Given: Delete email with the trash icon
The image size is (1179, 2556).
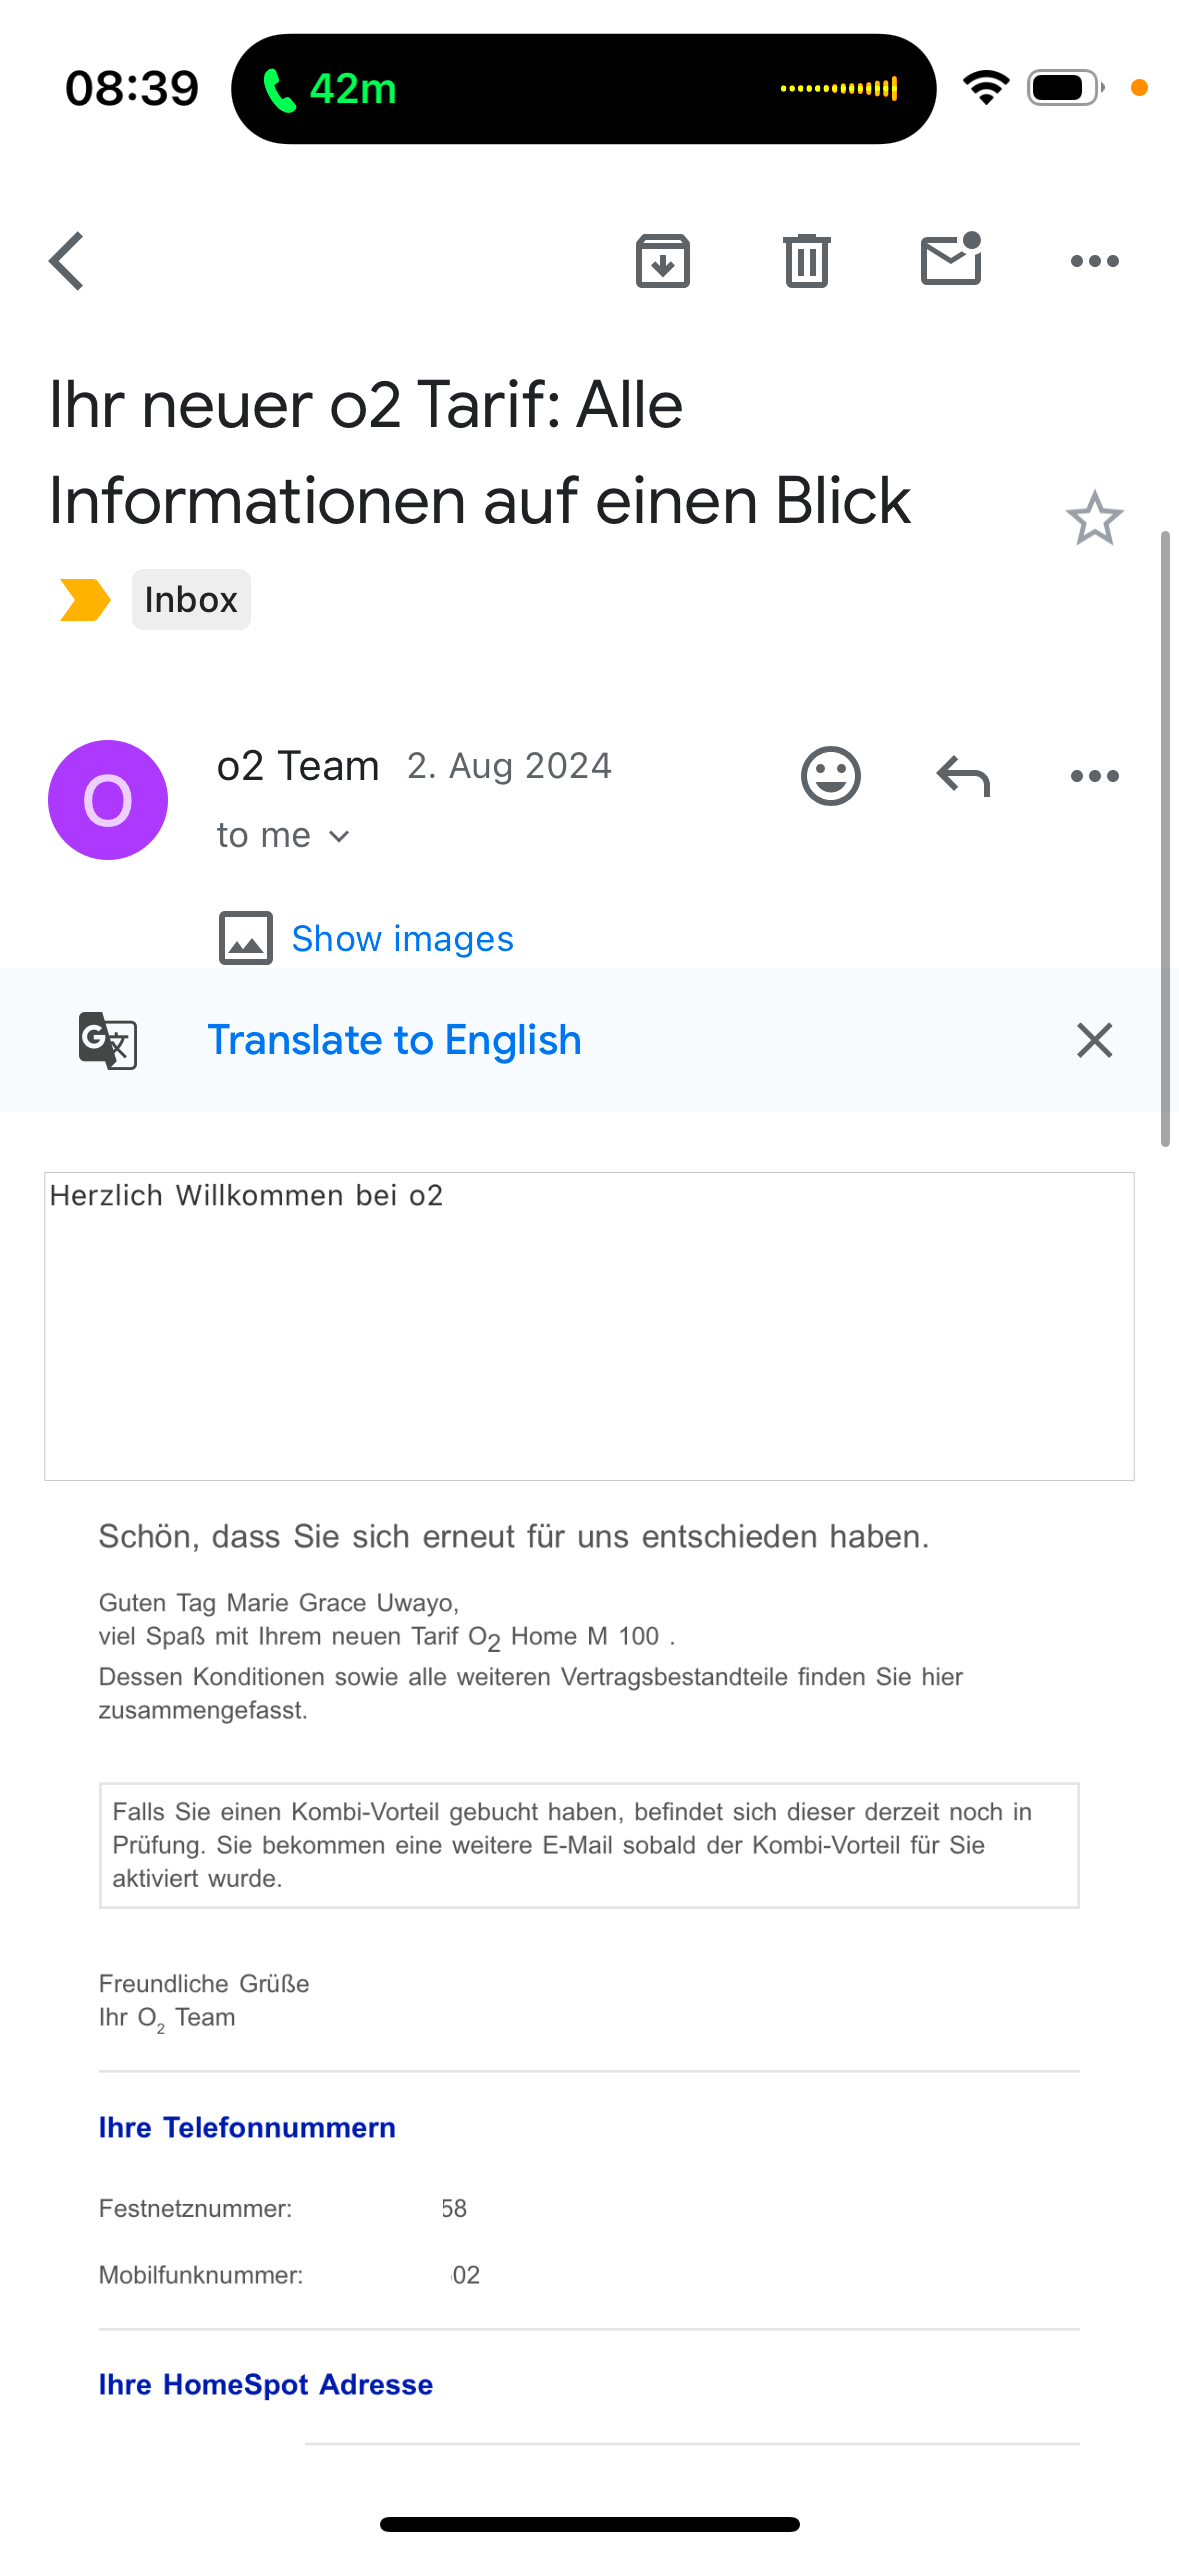Looking at the screenshot, I should coord(807,261).
